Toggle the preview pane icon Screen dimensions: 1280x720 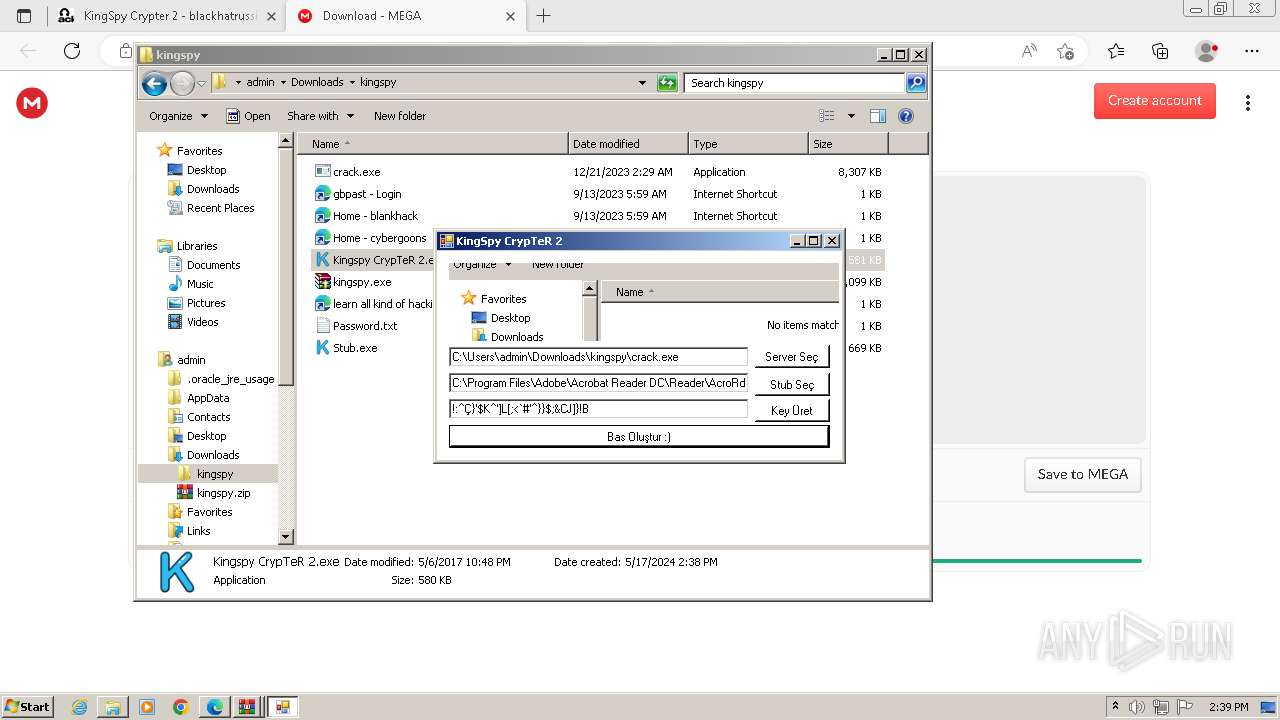click(877, 116)
